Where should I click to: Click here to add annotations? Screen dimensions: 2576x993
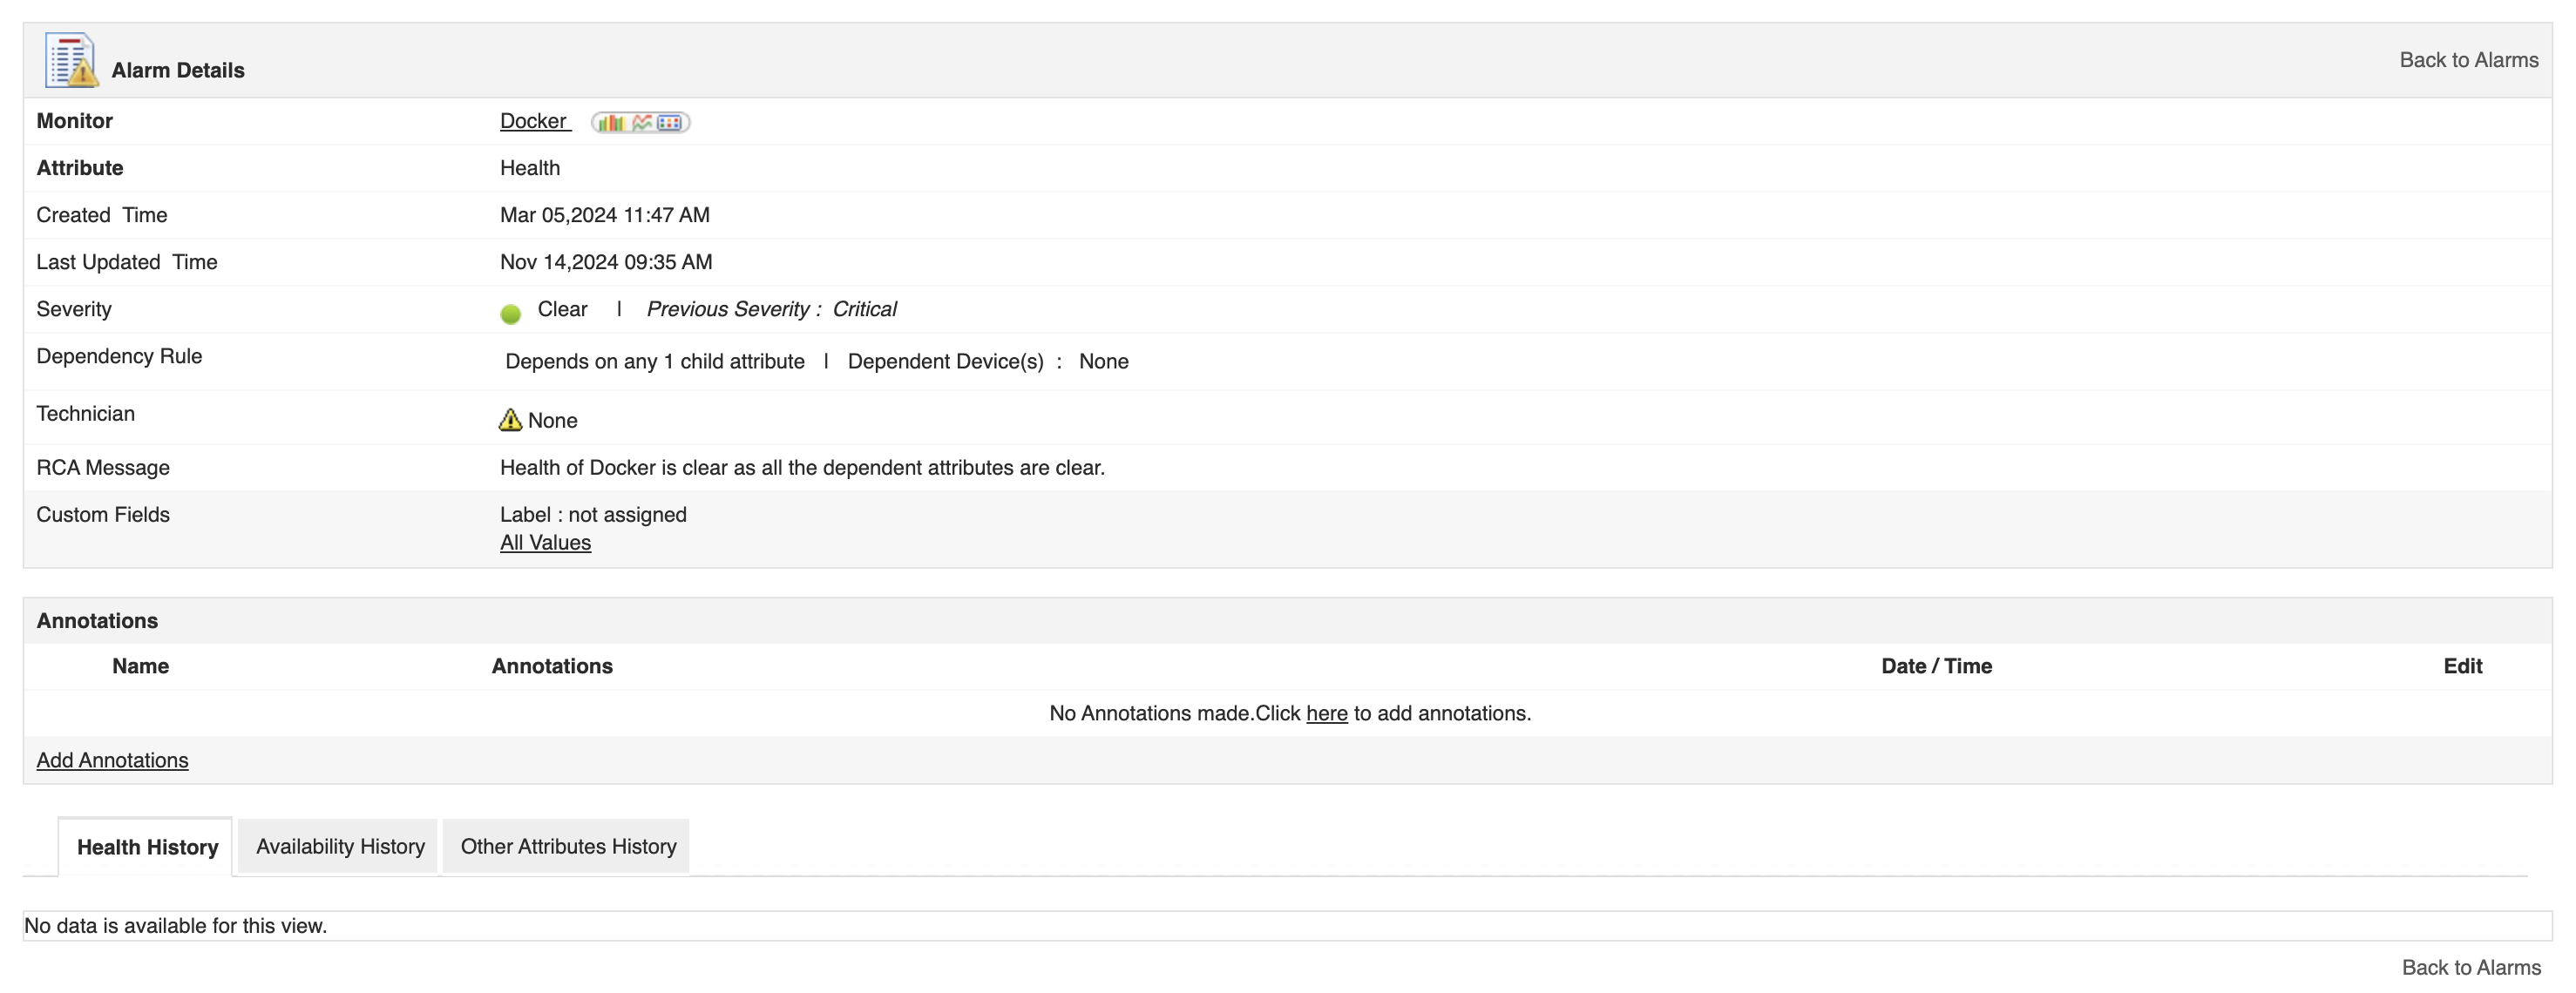[1326, 713]
